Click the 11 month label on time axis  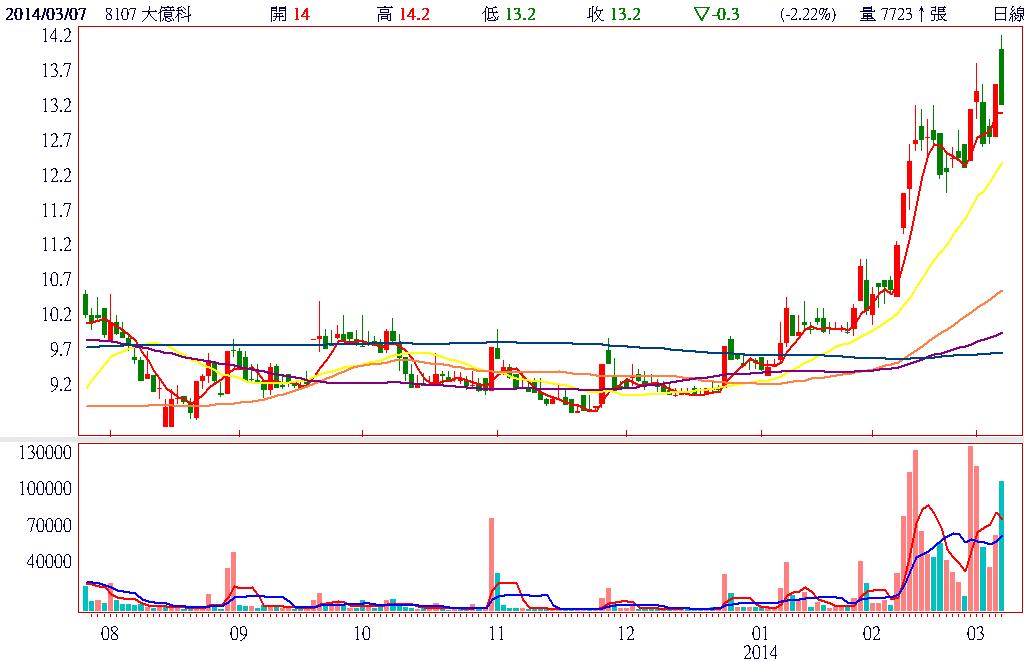(495, 634)
